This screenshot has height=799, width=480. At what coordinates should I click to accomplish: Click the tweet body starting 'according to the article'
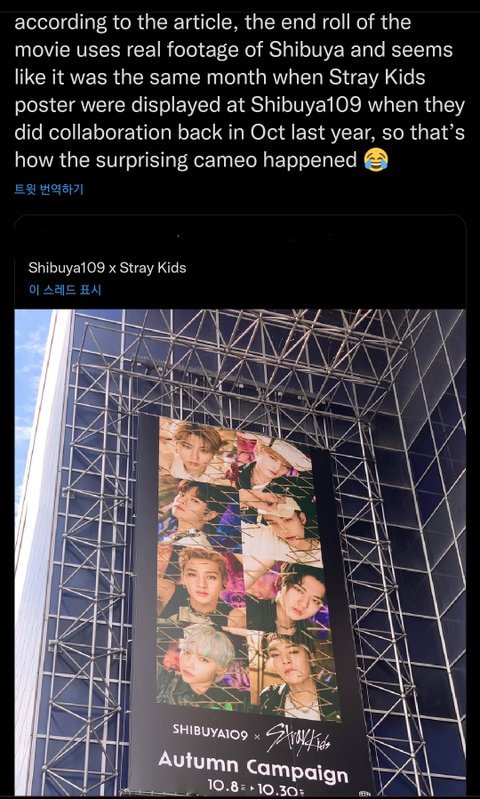click(239, 91)
